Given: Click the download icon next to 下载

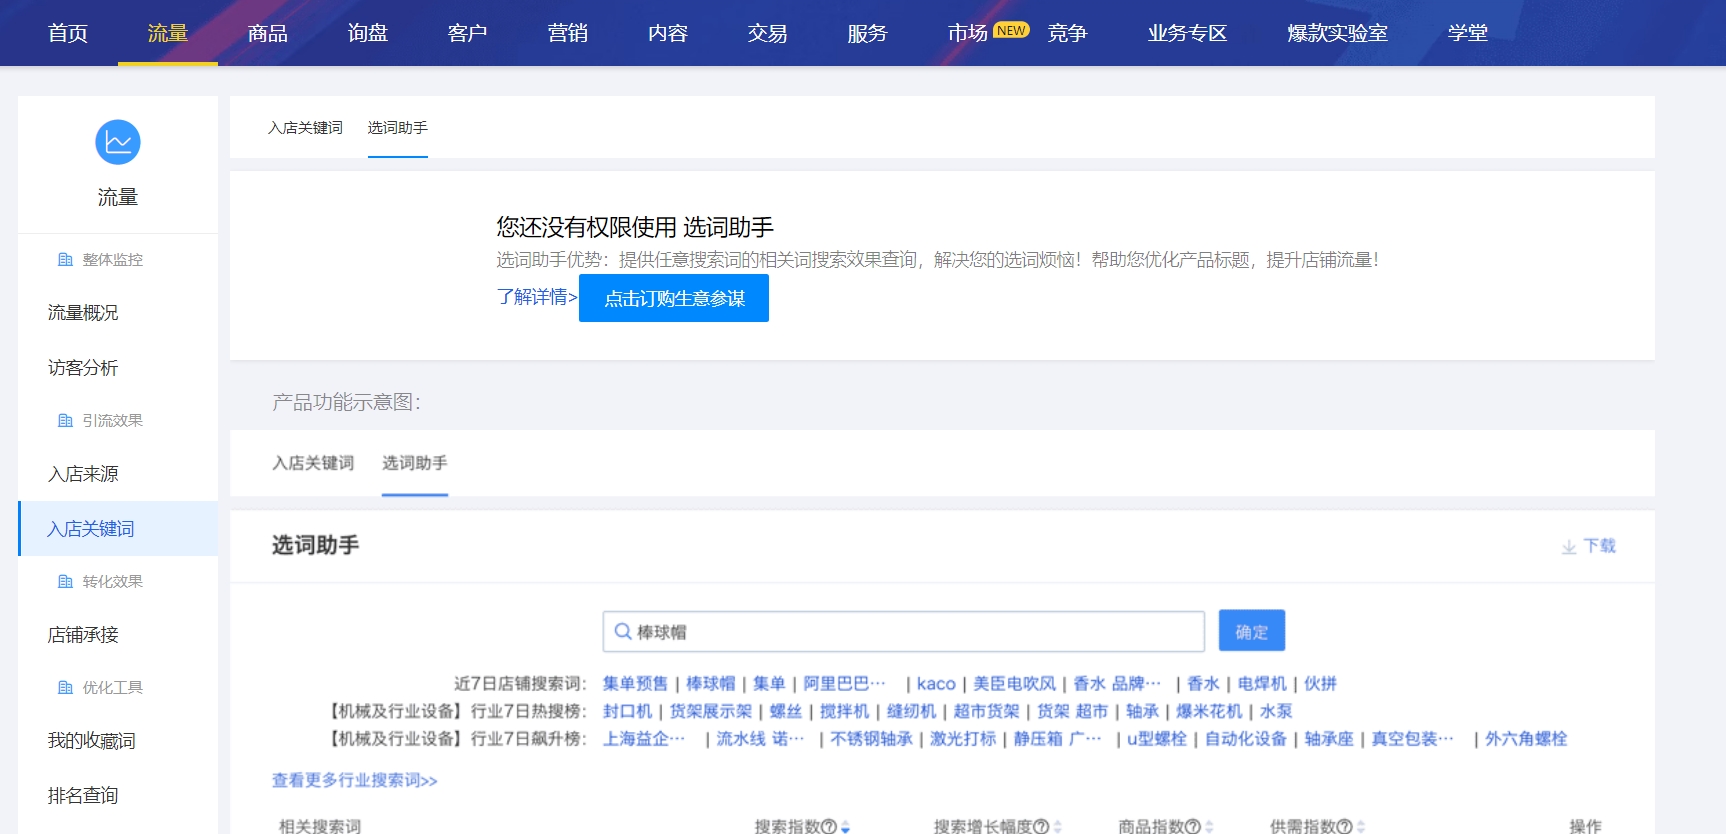Looking at the screenshot, I should tap(1569, 546).
